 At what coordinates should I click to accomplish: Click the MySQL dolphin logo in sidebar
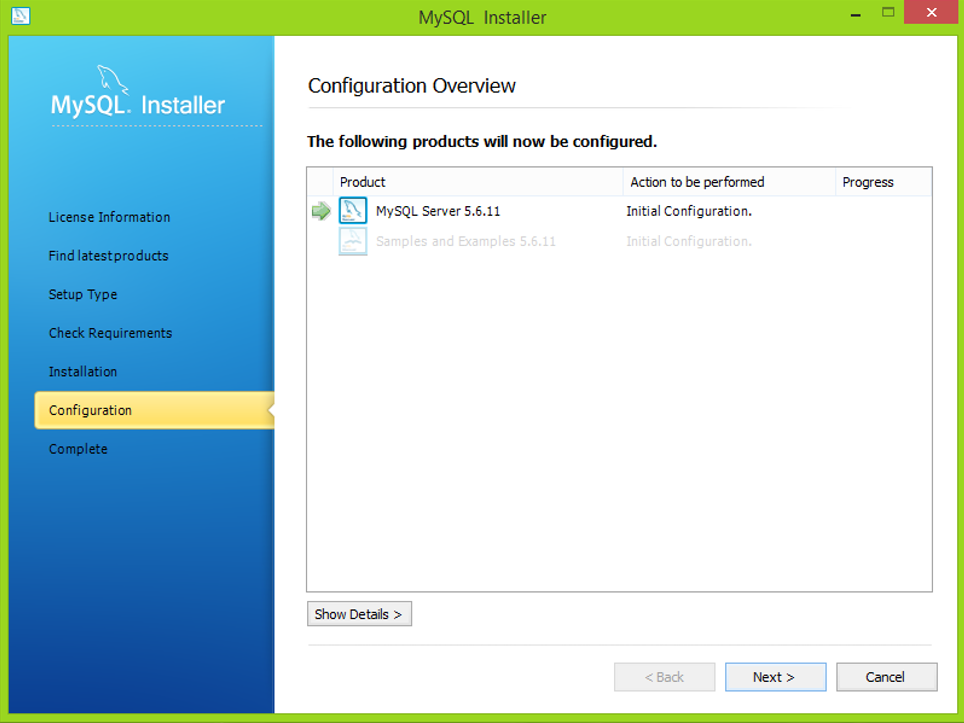[x=113, y=80]
